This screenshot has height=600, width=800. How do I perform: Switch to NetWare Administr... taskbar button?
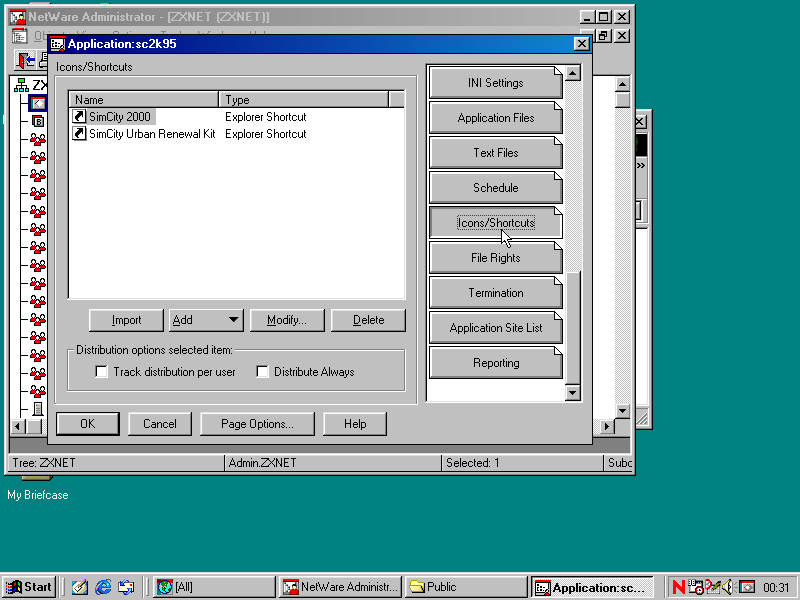pos(340,587)
